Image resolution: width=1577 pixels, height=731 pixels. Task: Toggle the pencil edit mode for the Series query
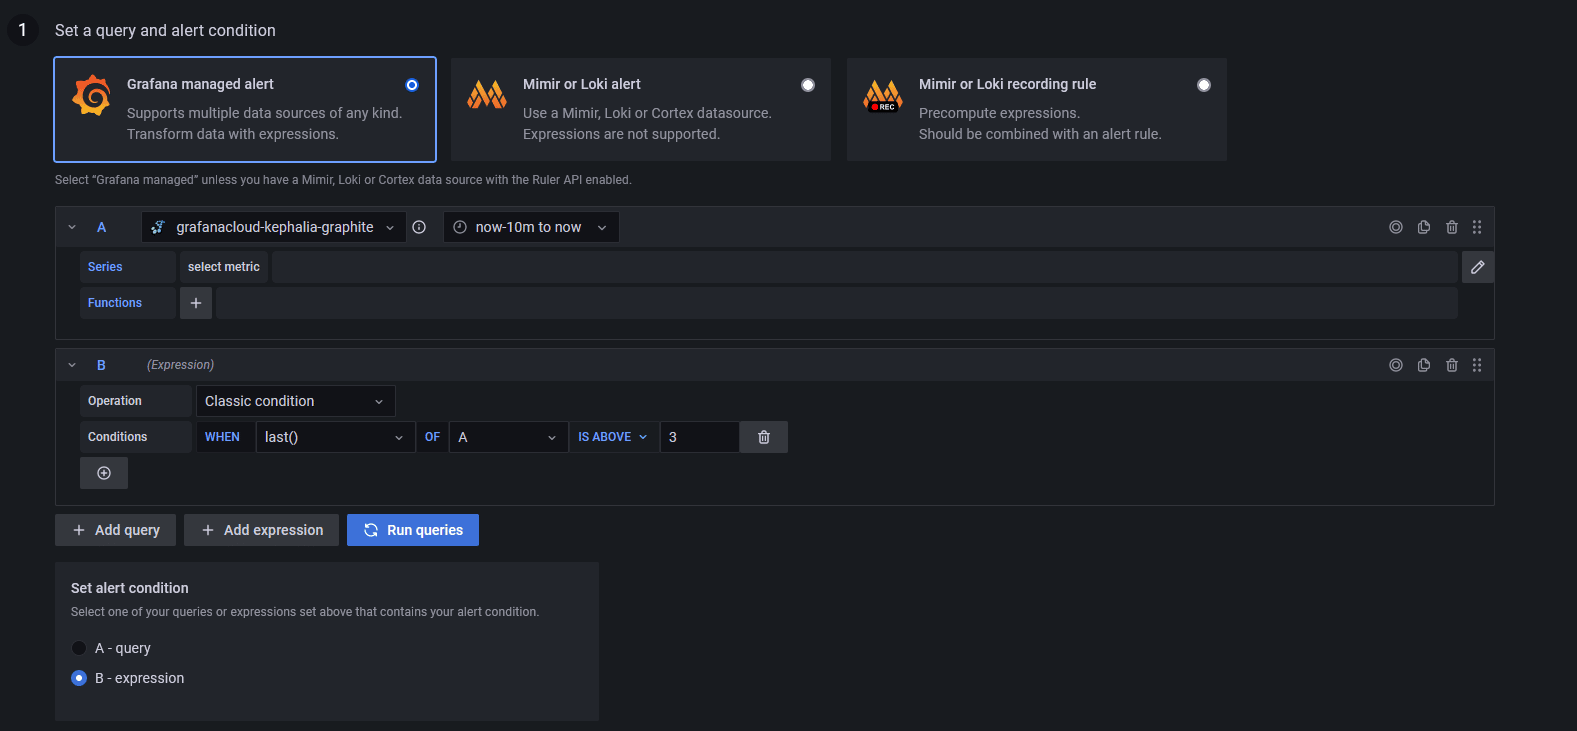pos(1477,267)
